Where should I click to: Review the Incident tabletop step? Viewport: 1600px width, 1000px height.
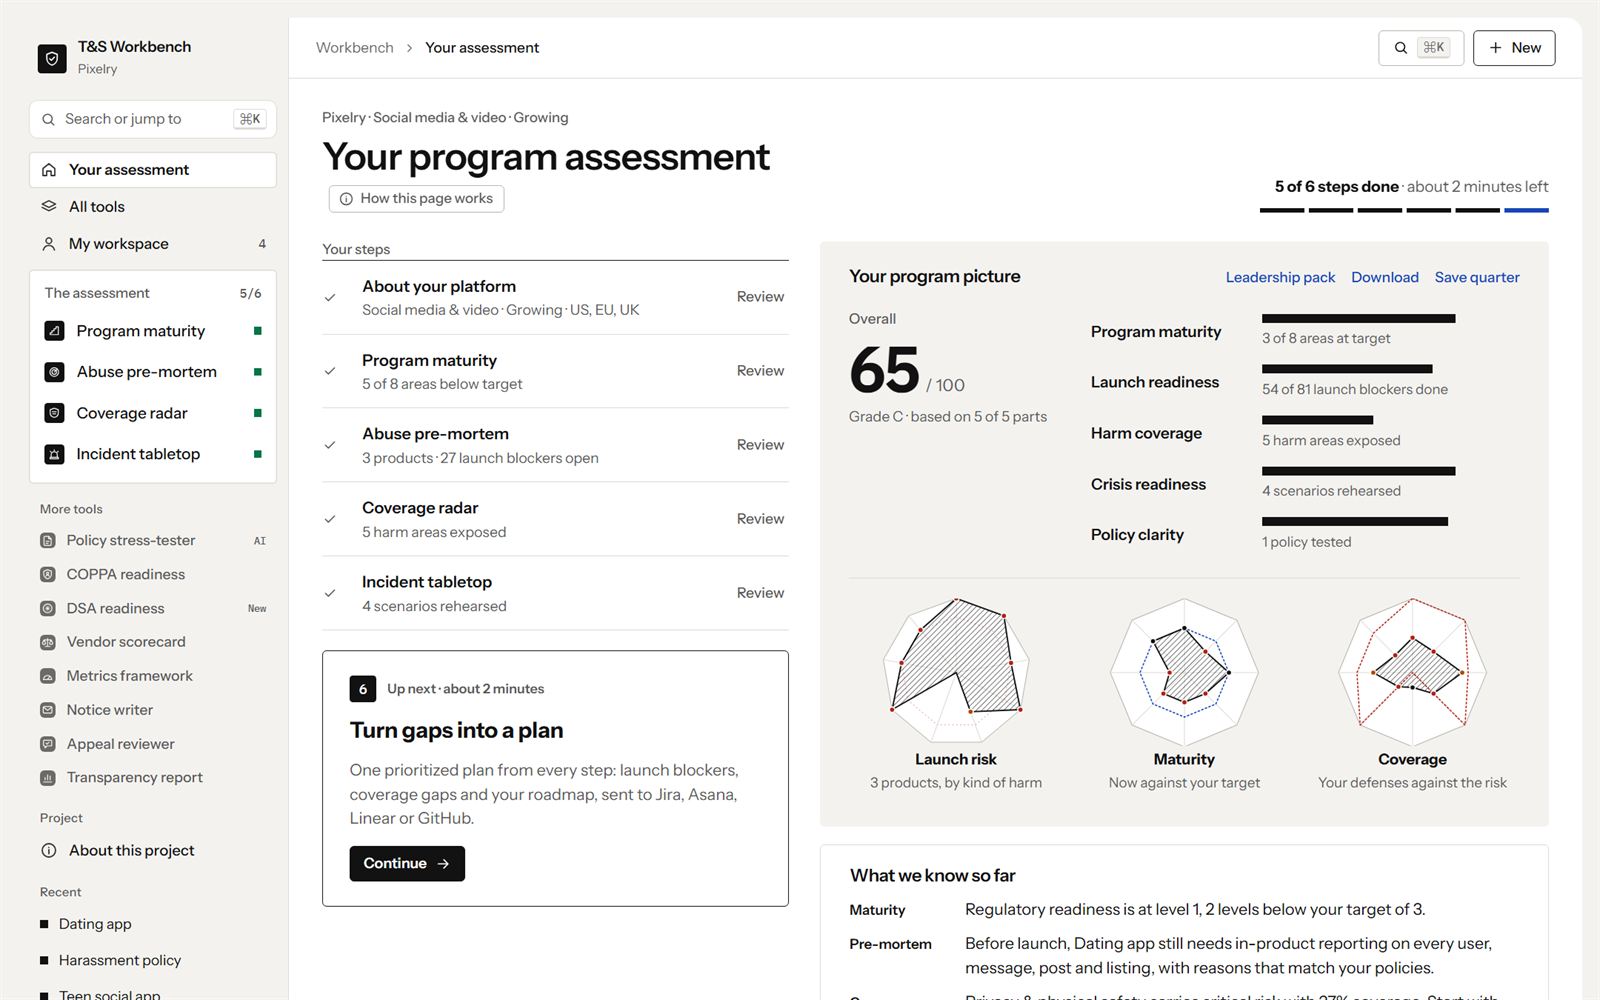pyautogui.click(x=760, y=593)
